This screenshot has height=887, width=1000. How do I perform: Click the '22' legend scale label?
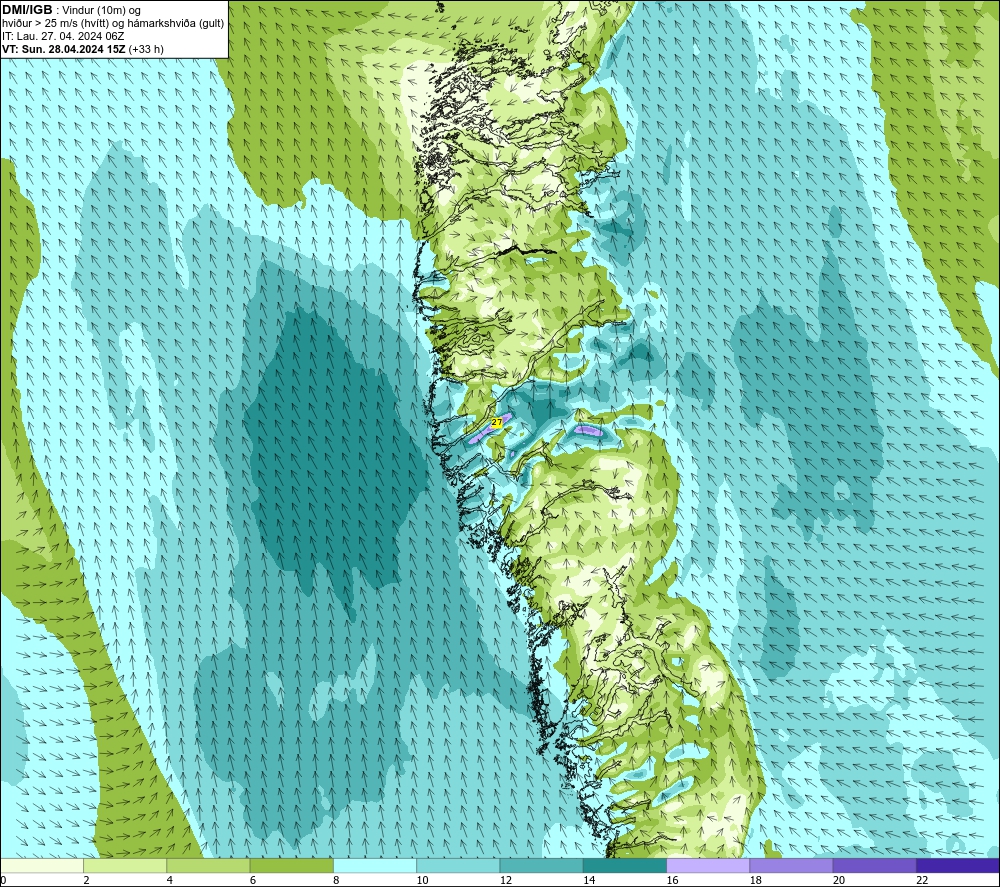tap(922, 880)
